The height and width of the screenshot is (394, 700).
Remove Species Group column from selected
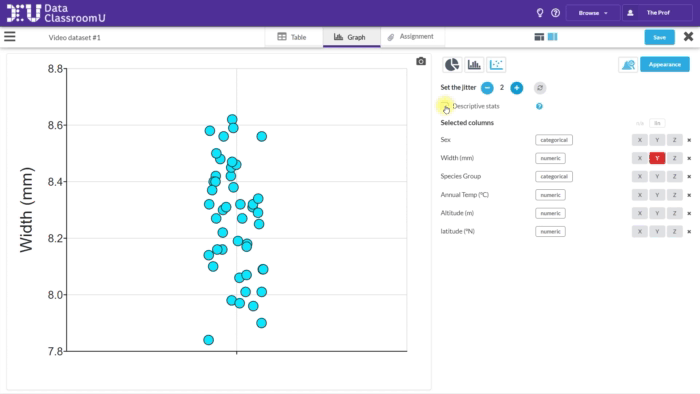coord(689,177)
